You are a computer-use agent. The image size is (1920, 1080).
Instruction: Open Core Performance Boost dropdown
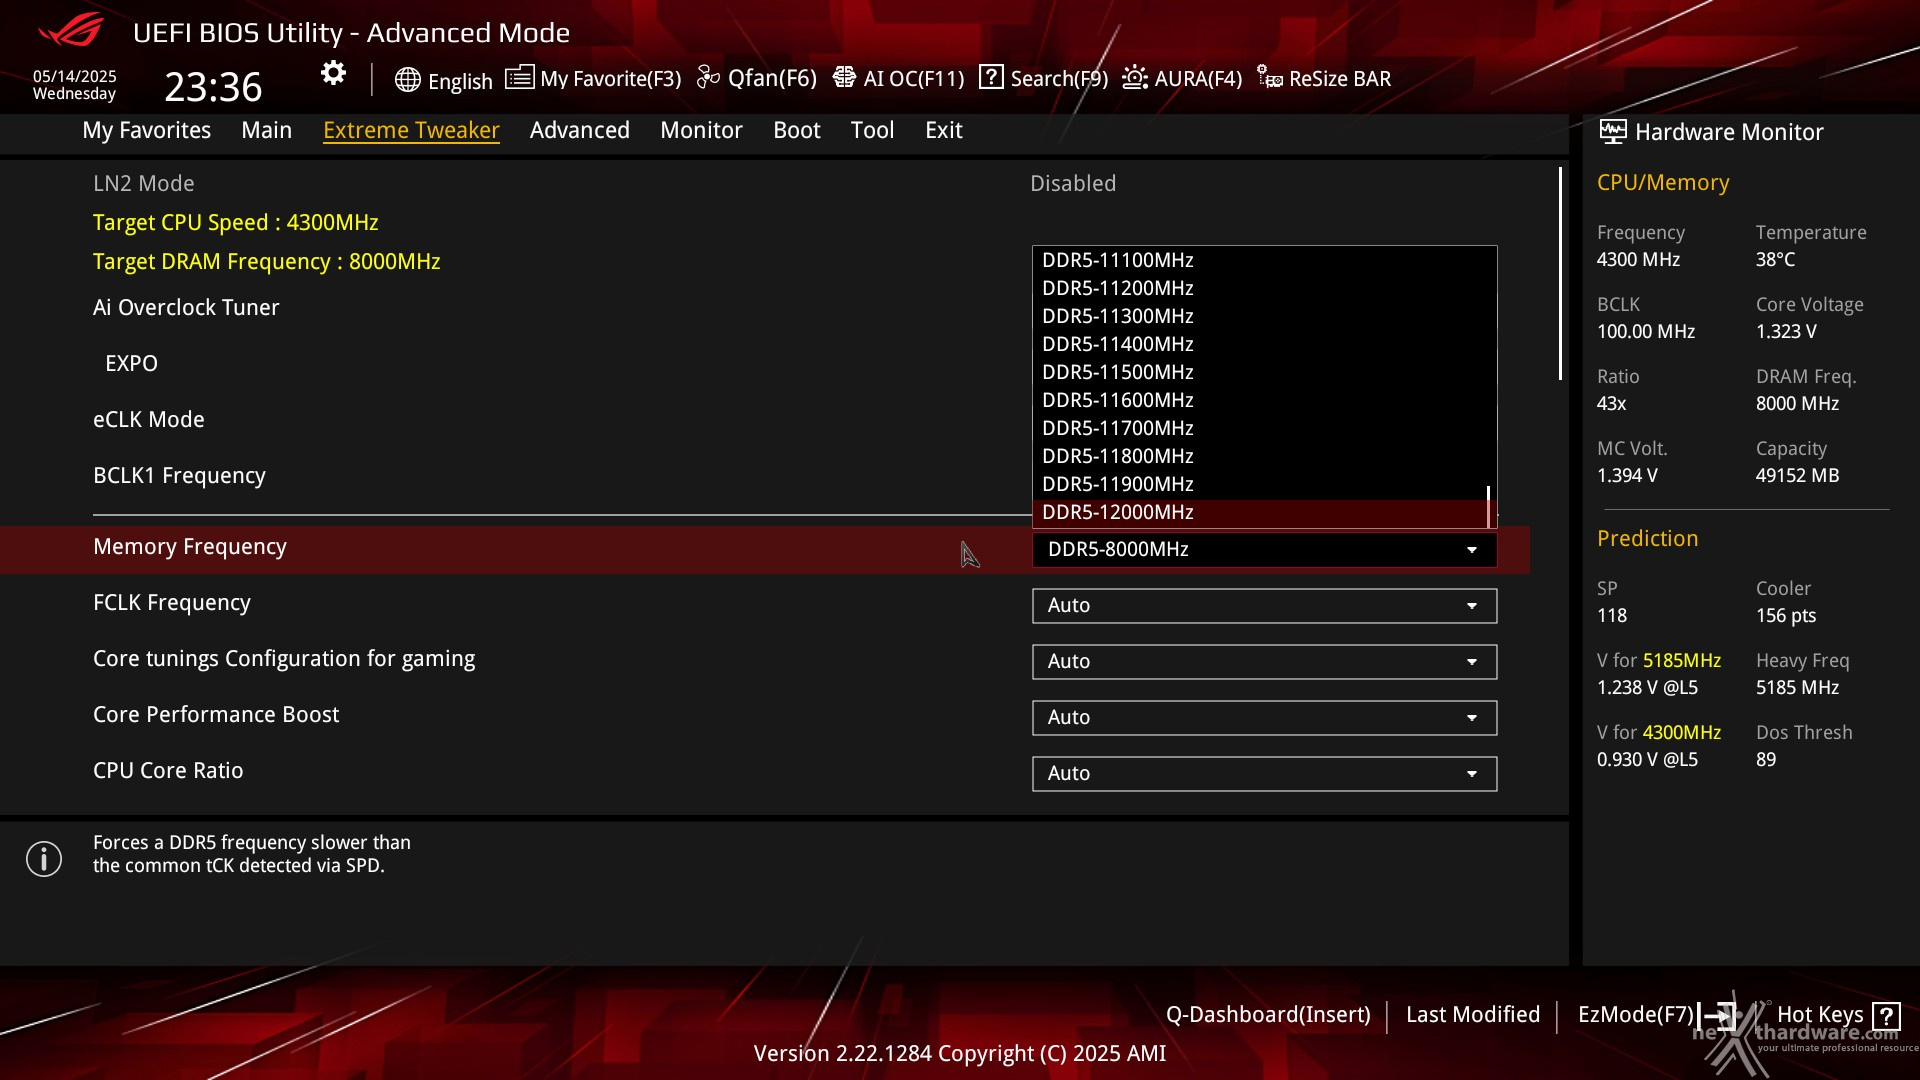tap(1264, 717)
